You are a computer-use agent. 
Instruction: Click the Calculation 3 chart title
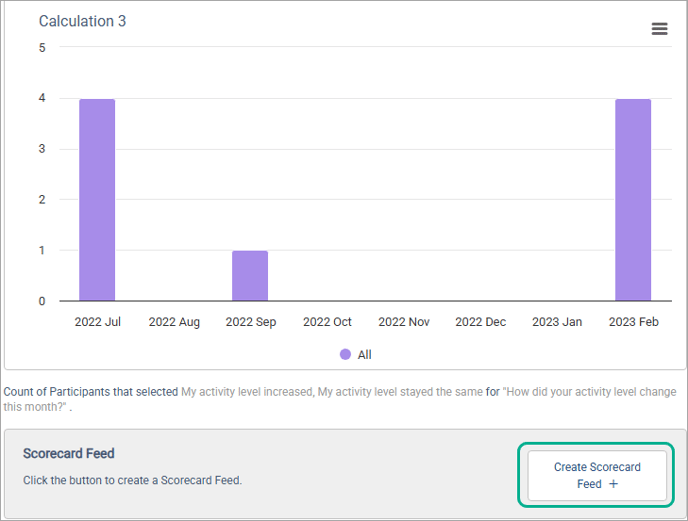tap(82, 21)
